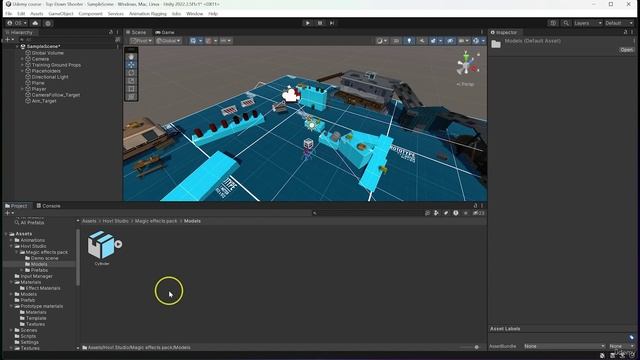The image size is (640, 360).
Task: Switch to the Game tab
Action: 164,32
